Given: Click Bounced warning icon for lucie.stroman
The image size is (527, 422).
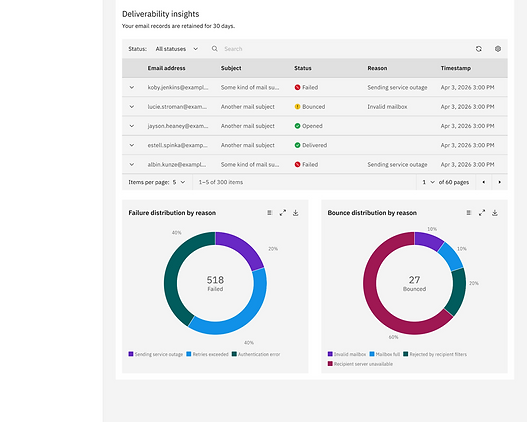Looking at the screenshot, I should pyautogui.click(x=297, y=107).
